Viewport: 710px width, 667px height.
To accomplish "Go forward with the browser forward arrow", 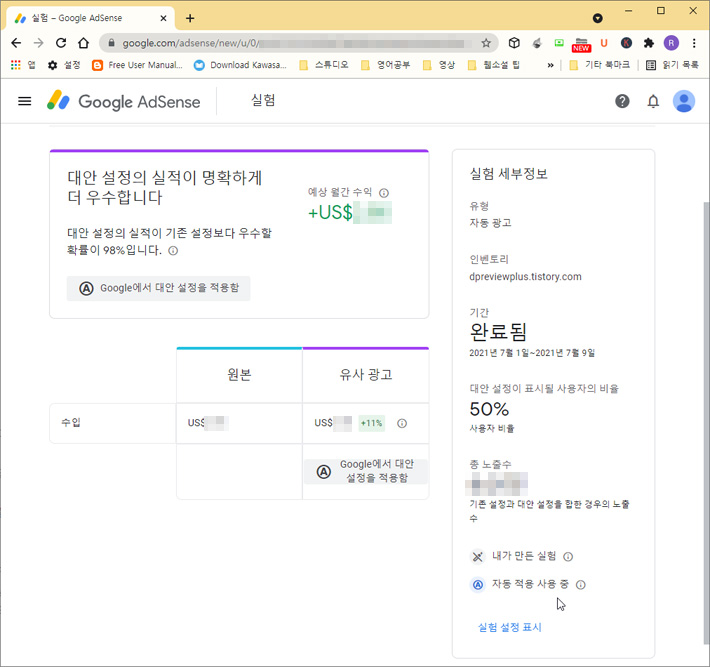I will [x=39, y=43].
